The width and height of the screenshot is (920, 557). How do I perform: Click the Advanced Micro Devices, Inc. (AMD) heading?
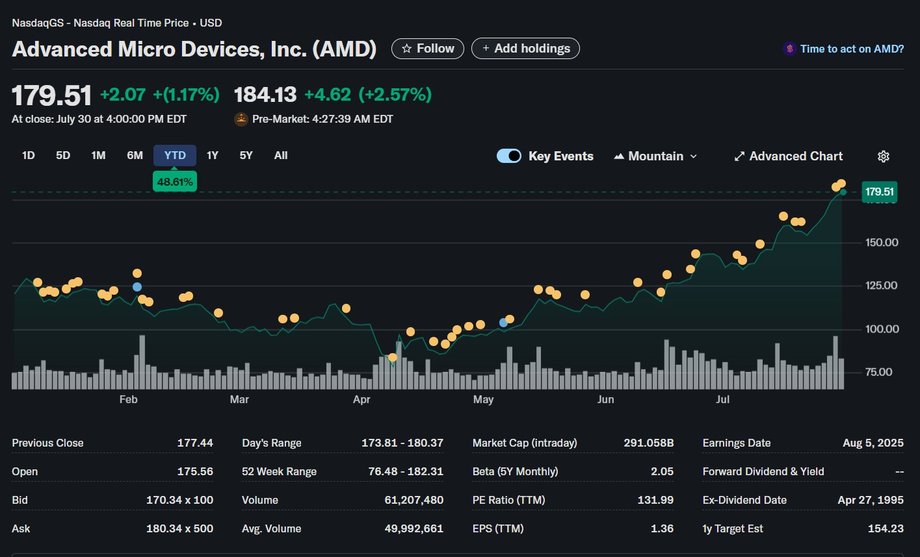[x=194, y=49]
